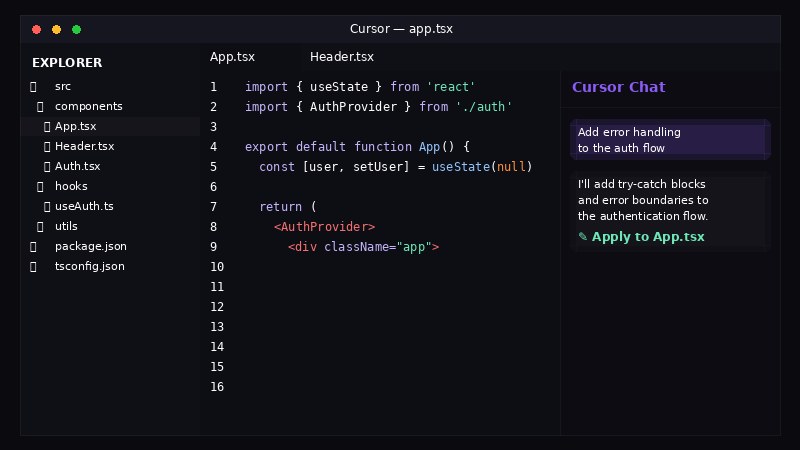Image resolution: width=800 pixels, height=450 pixels.
Task: Click the green maximize window button
Action: [x=77, y=30]
